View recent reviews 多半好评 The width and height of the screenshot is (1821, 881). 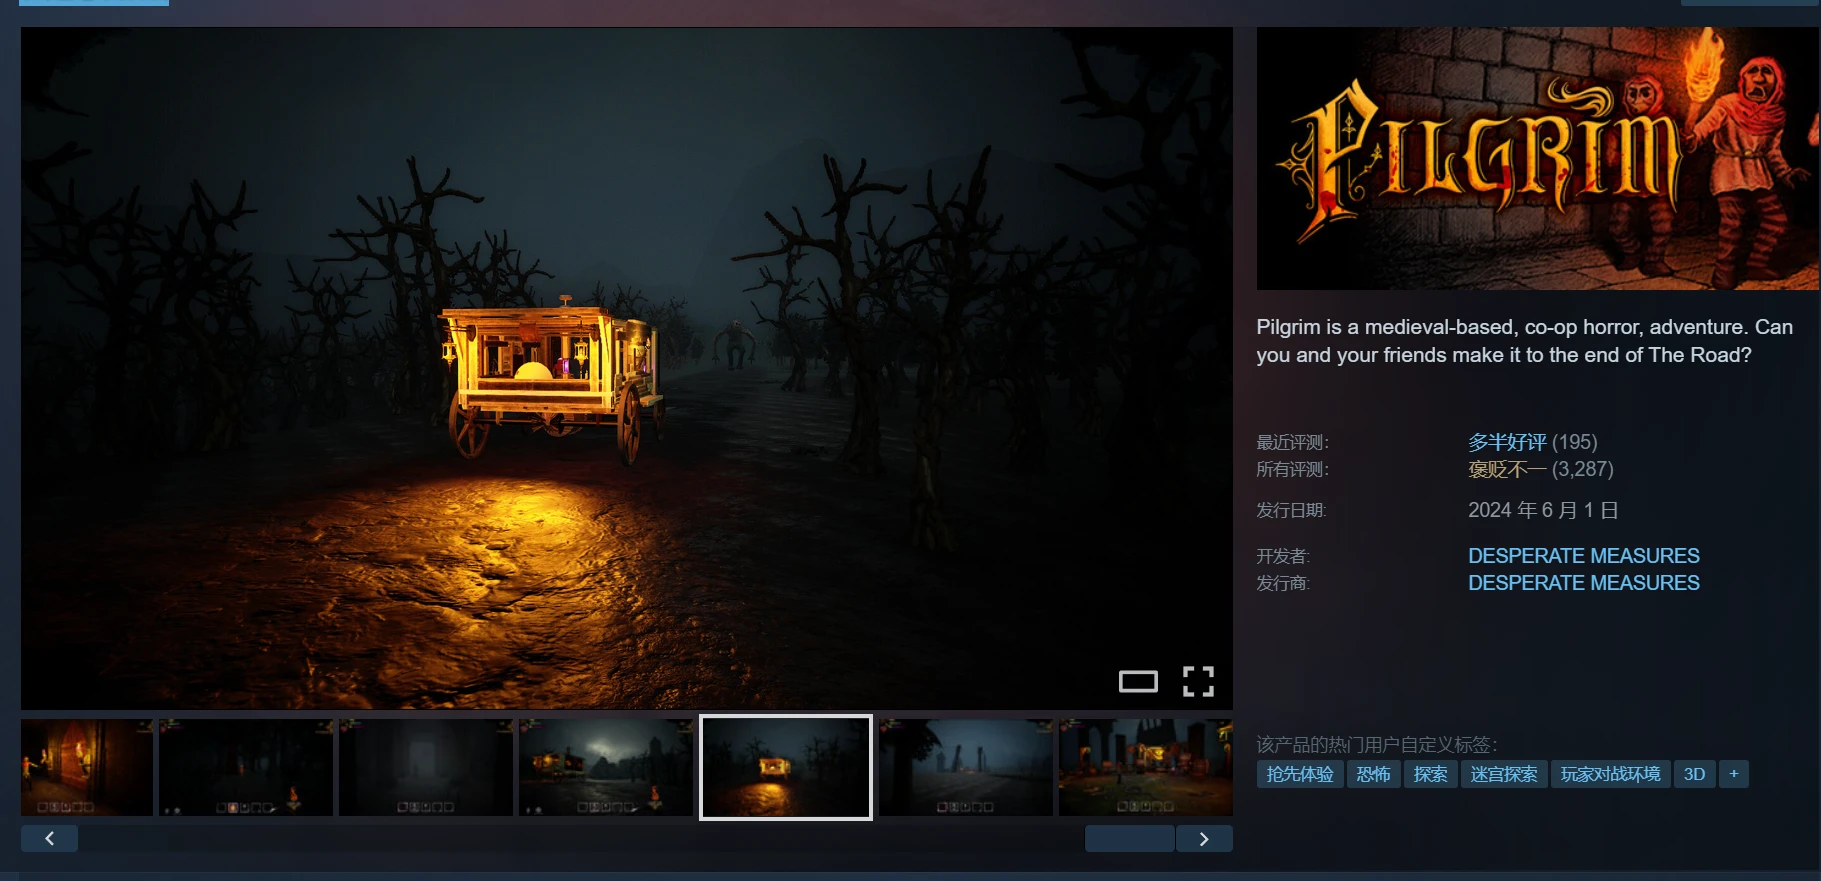[x=1507, y=442]
